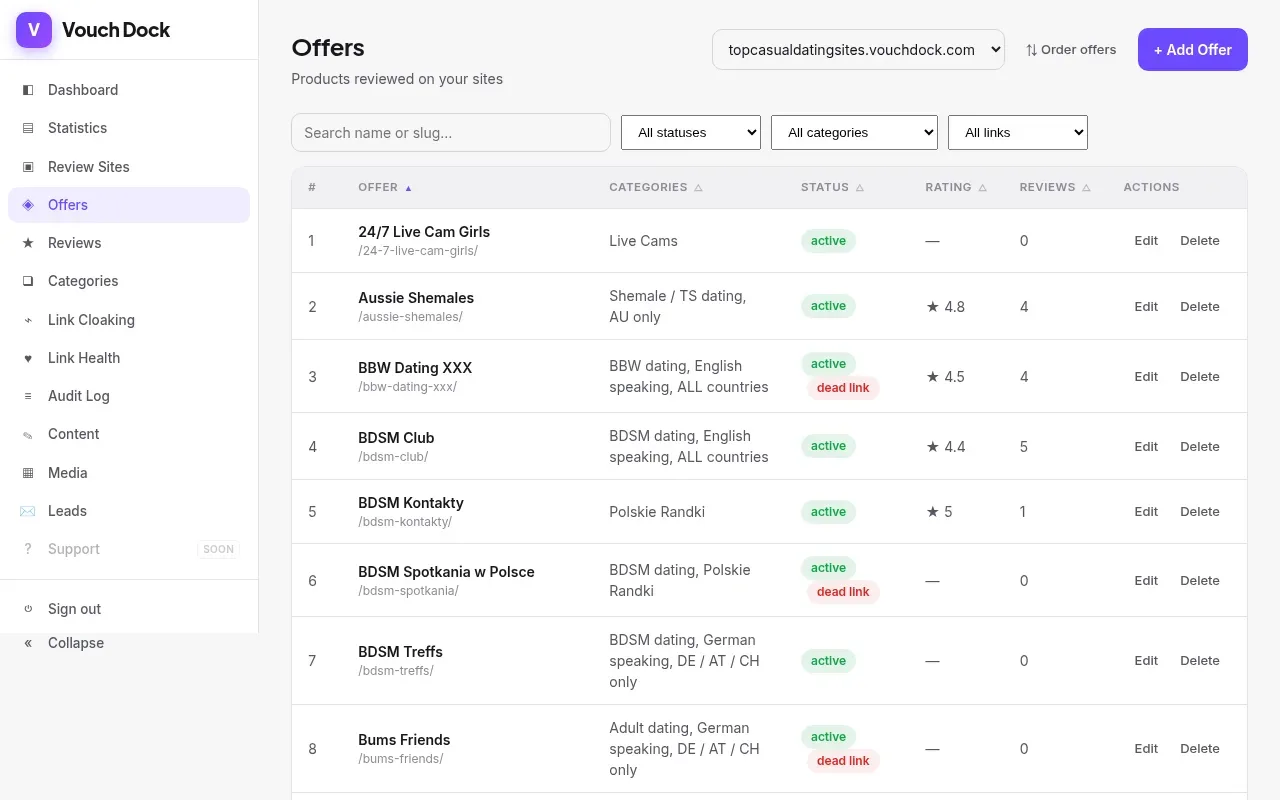Open the site selector dropdown
The height and width of the screenshot is (800, 1280).
pos(858,49)
